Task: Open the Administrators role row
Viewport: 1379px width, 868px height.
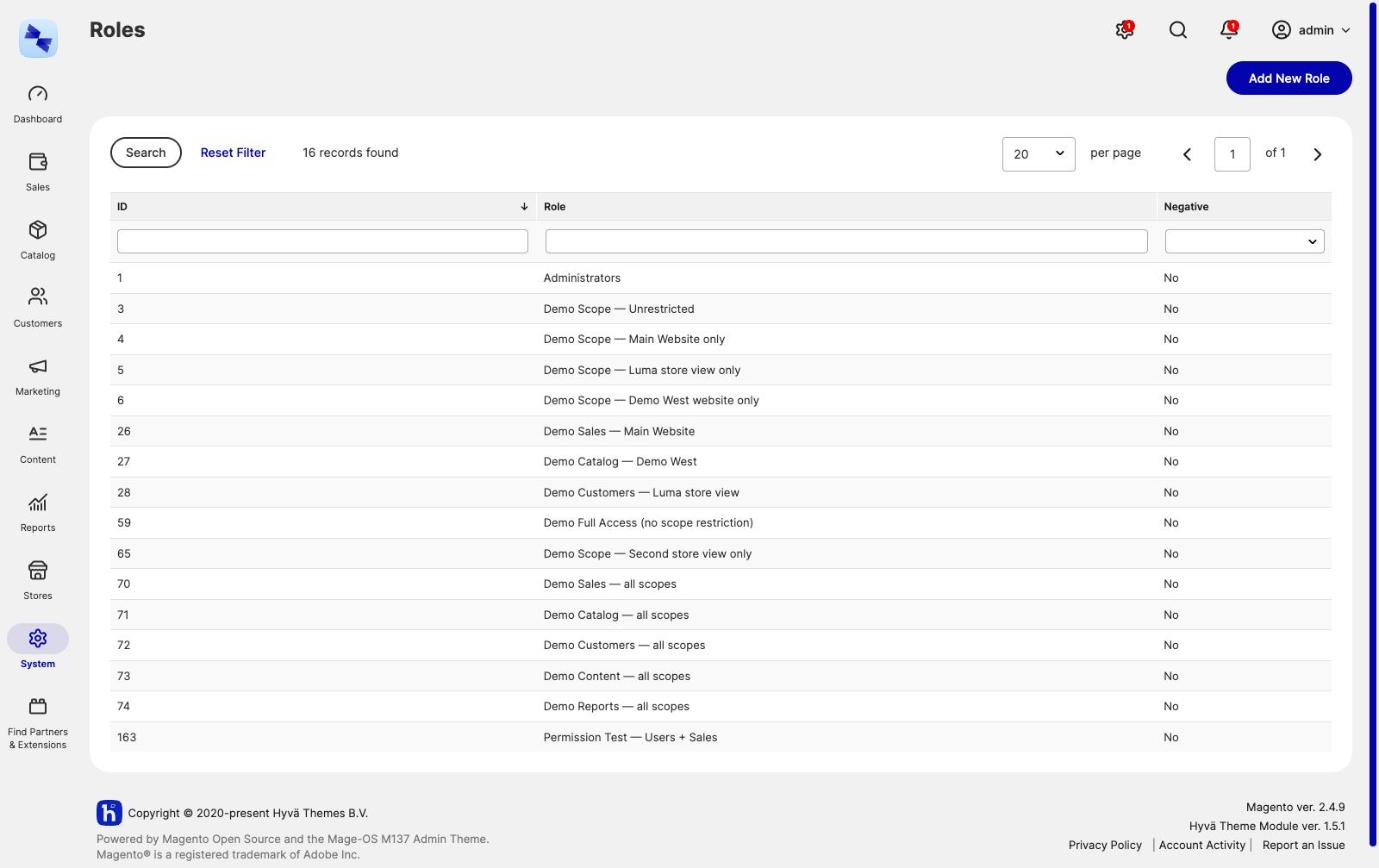Action: (x=720, y=278)
